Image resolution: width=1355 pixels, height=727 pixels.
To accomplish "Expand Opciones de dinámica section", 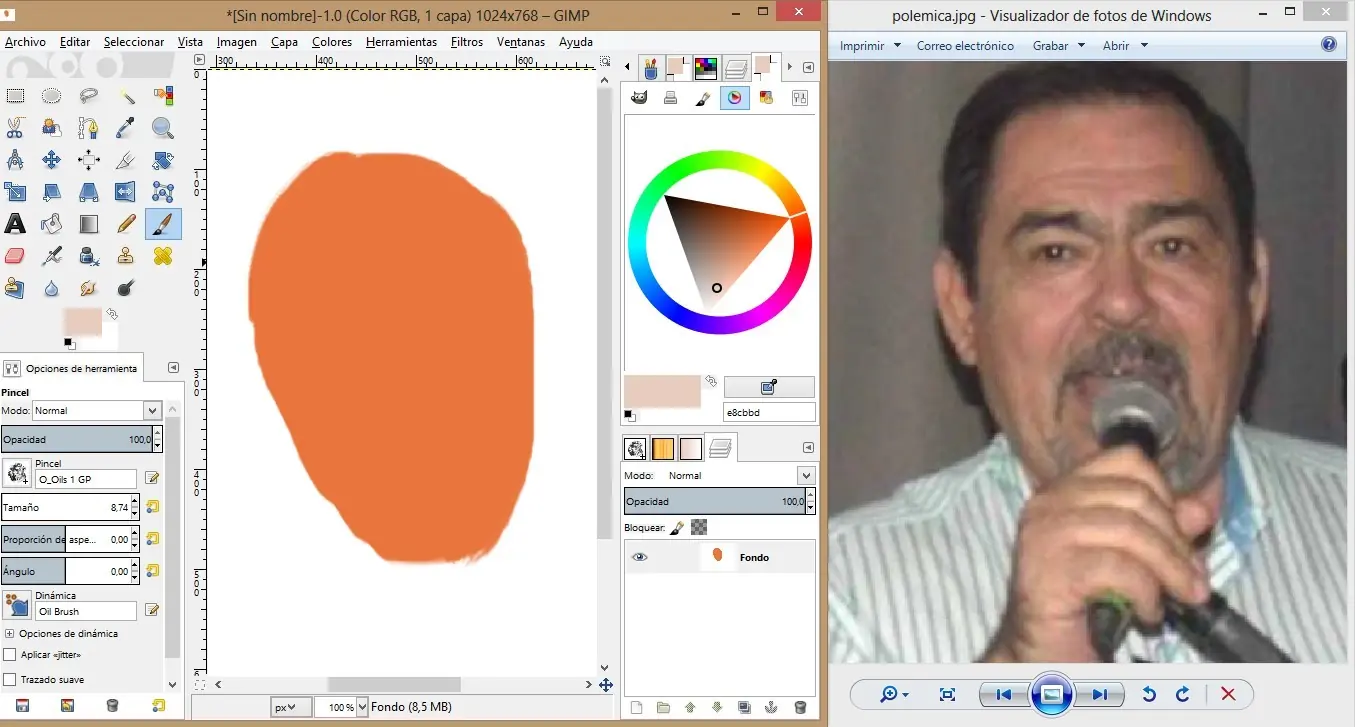I will point(9,633).
